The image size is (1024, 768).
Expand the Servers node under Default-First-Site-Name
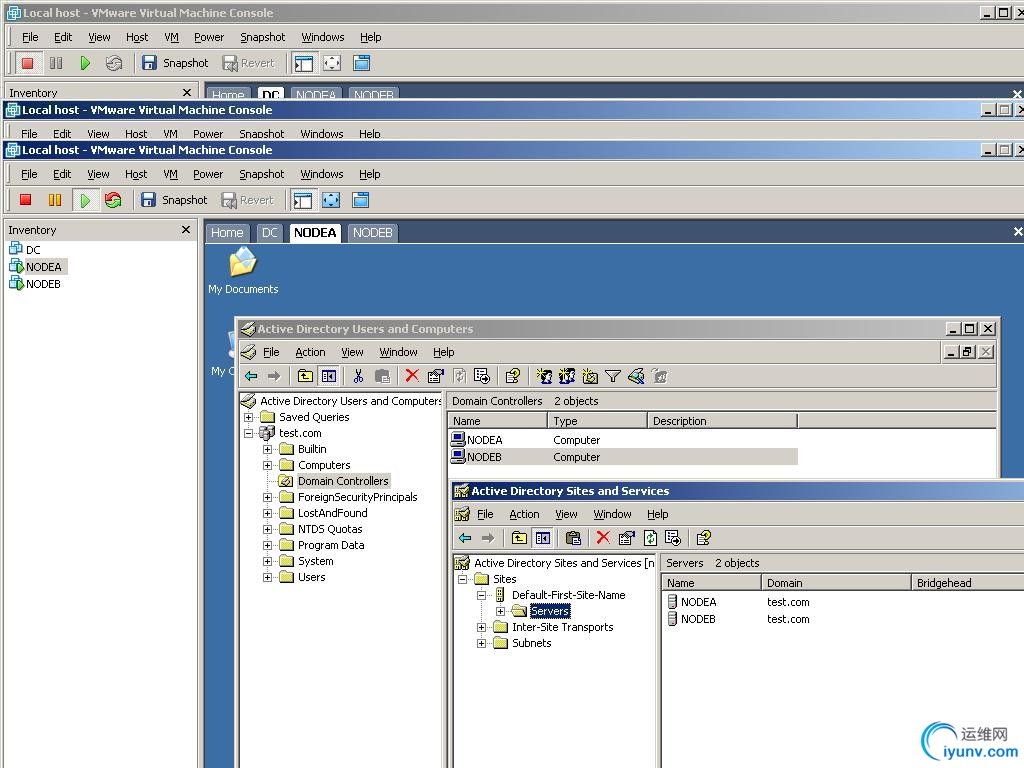tap(500, 611)
